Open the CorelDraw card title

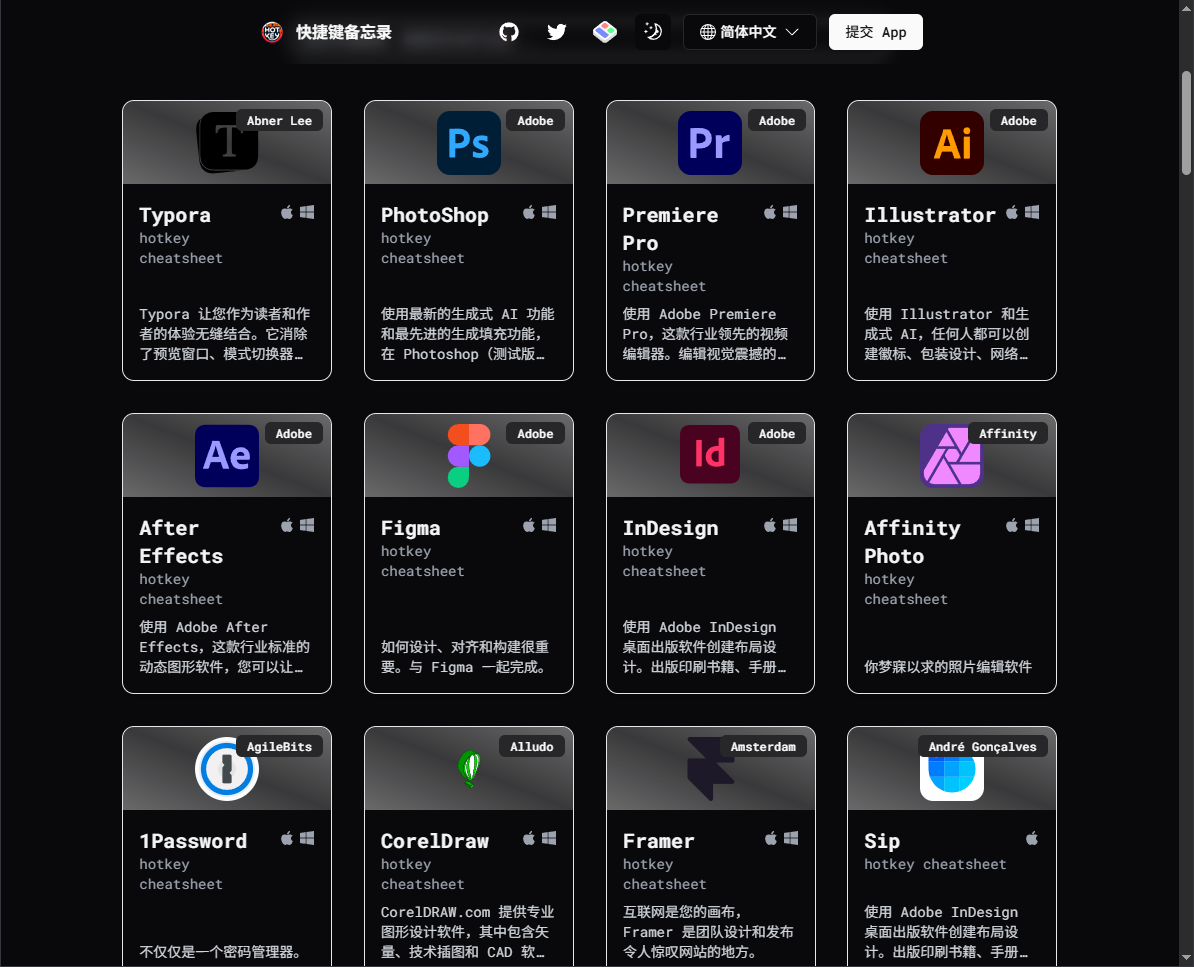[435, 841]
